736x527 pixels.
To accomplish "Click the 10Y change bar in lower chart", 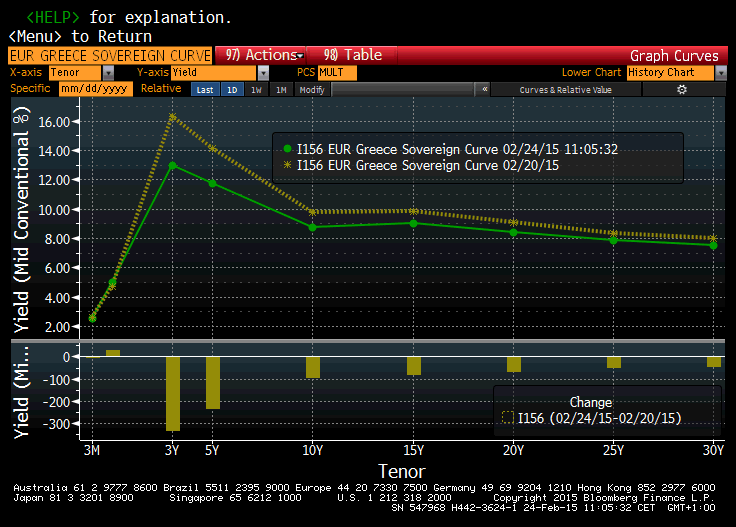I will (x=313, y=367).
